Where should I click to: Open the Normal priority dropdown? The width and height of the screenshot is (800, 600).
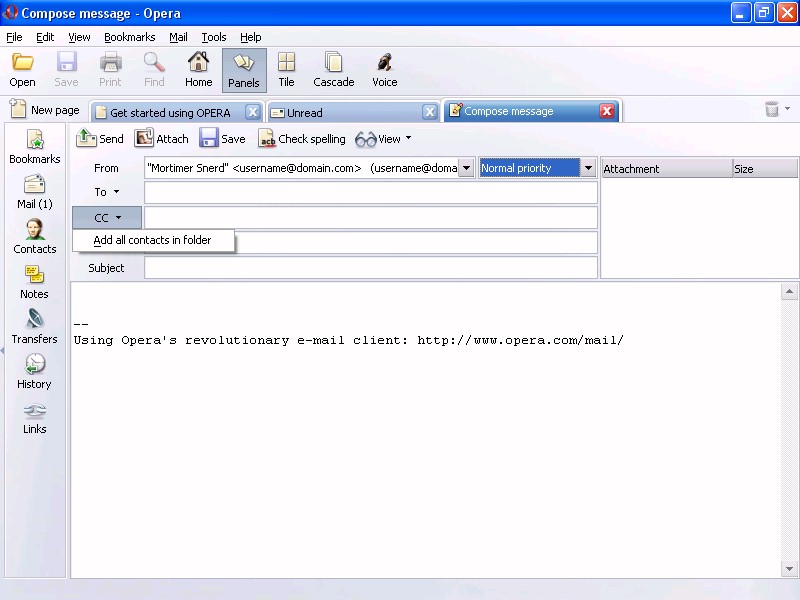click(x=588, y=168)
